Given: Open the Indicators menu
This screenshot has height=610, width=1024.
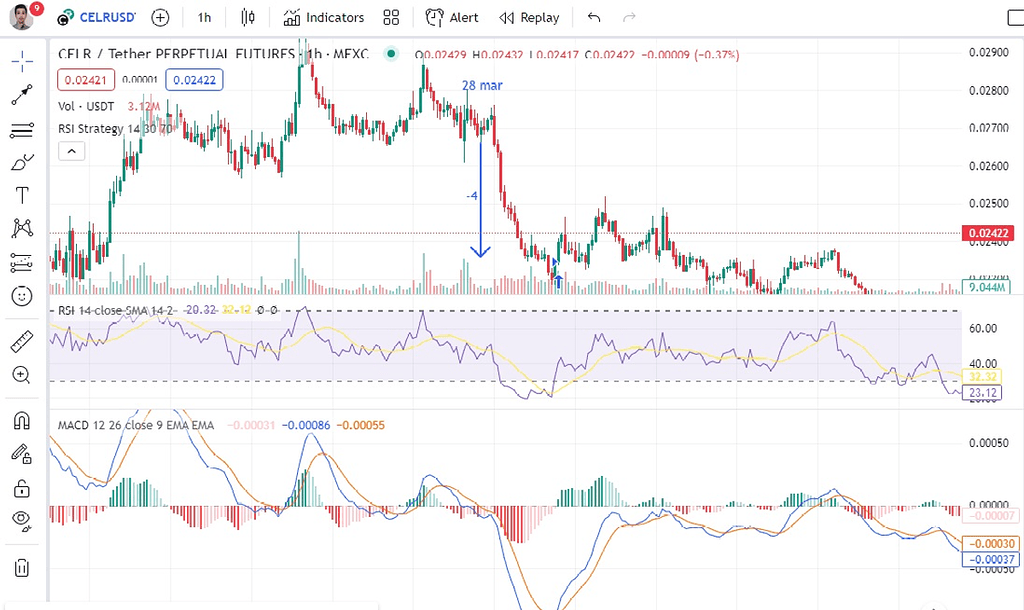Looking at the screenshot, I should (323, 18).
